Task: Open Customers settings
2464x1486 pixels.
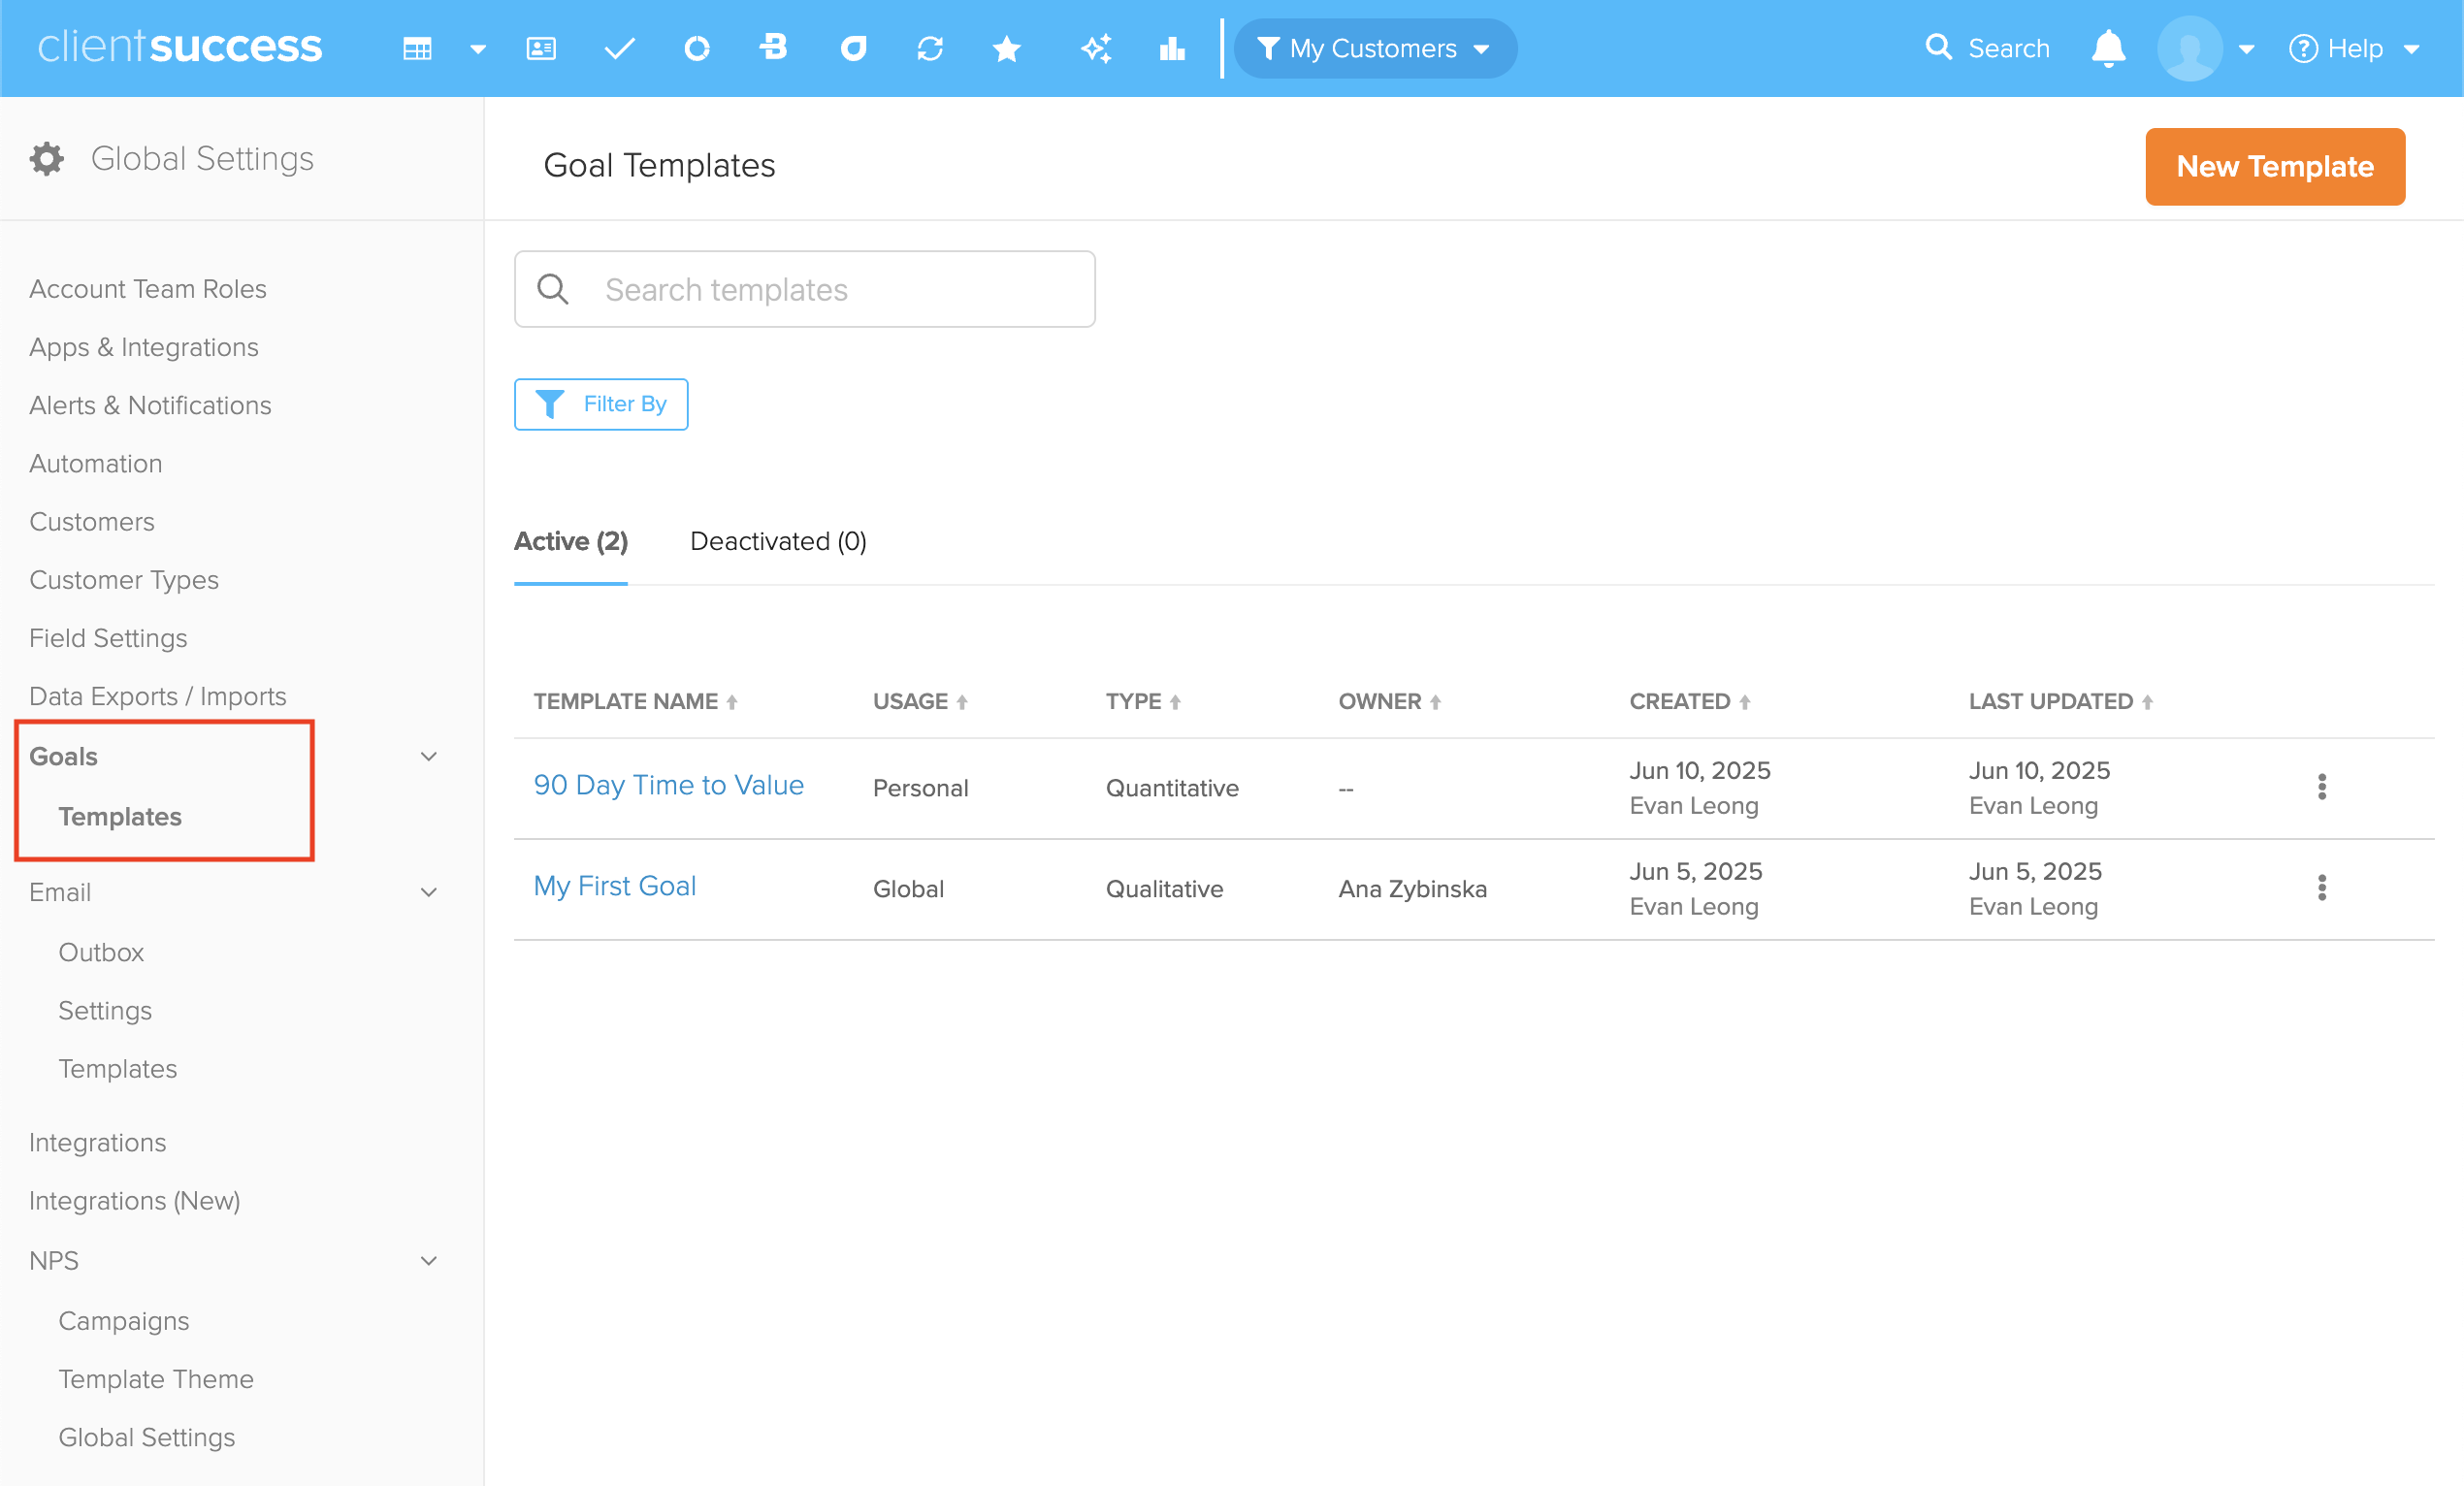Action: coord(92,522)
